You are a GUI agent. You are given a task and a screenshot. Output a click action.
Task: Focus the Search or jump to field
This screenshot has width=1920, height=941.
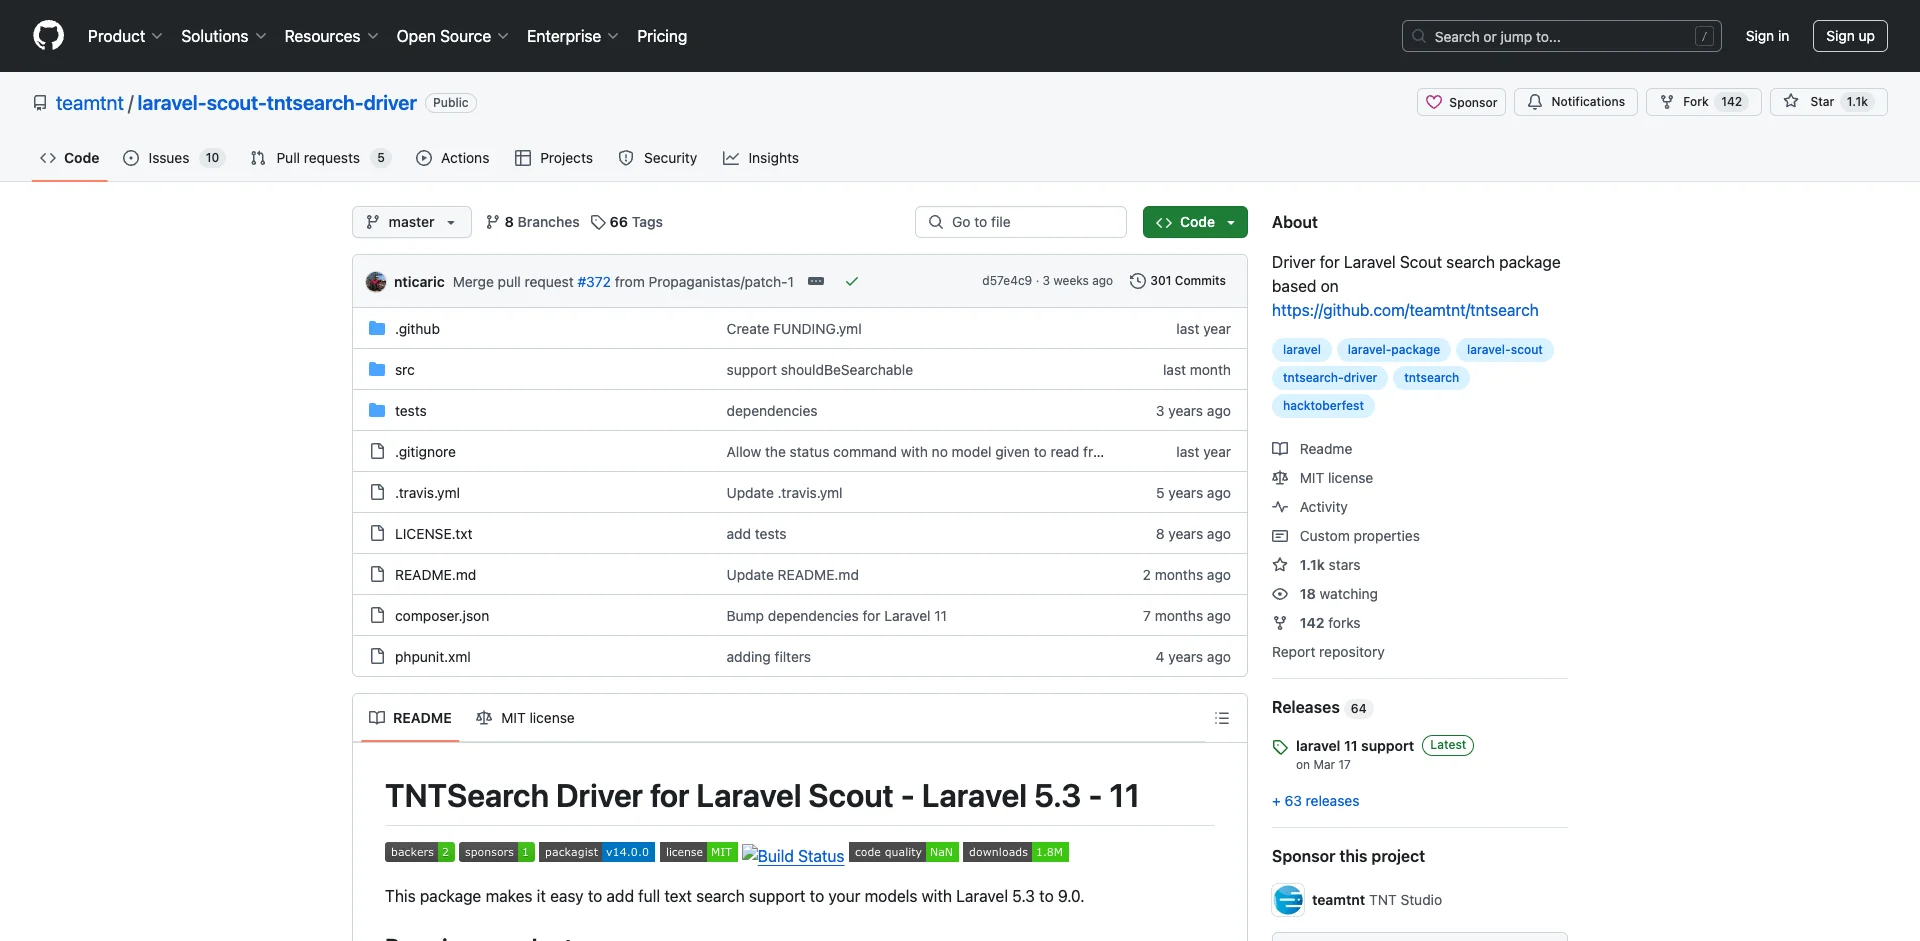pos(1560,36)
